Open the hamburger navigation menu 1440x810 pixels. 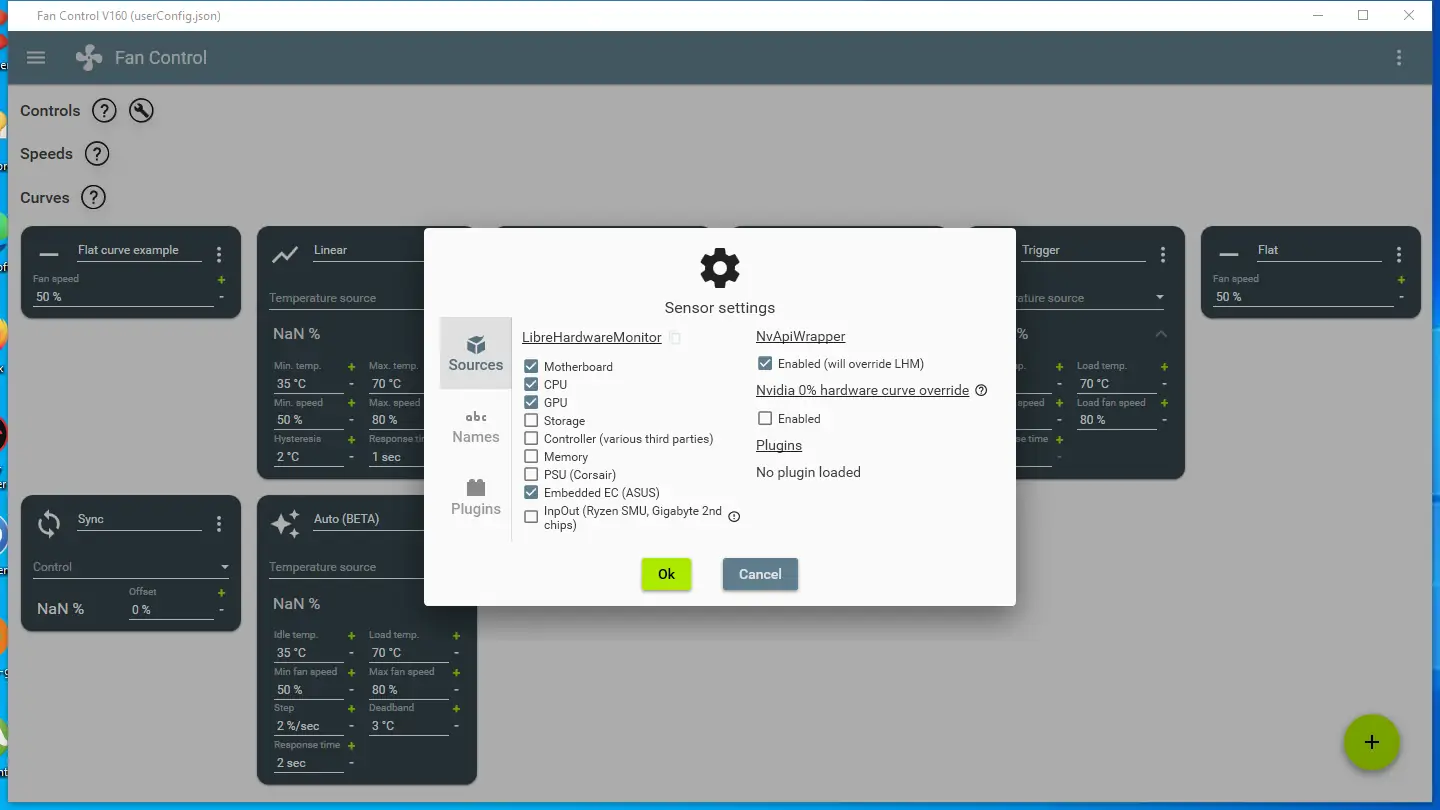click(36, 57)
